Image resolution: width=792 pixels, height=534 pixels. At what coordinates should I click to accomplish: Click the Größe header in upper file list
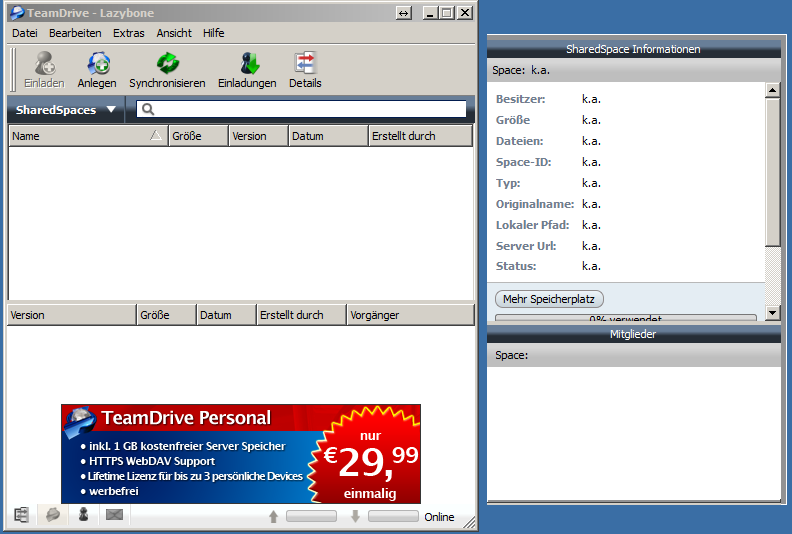(199, 136)
